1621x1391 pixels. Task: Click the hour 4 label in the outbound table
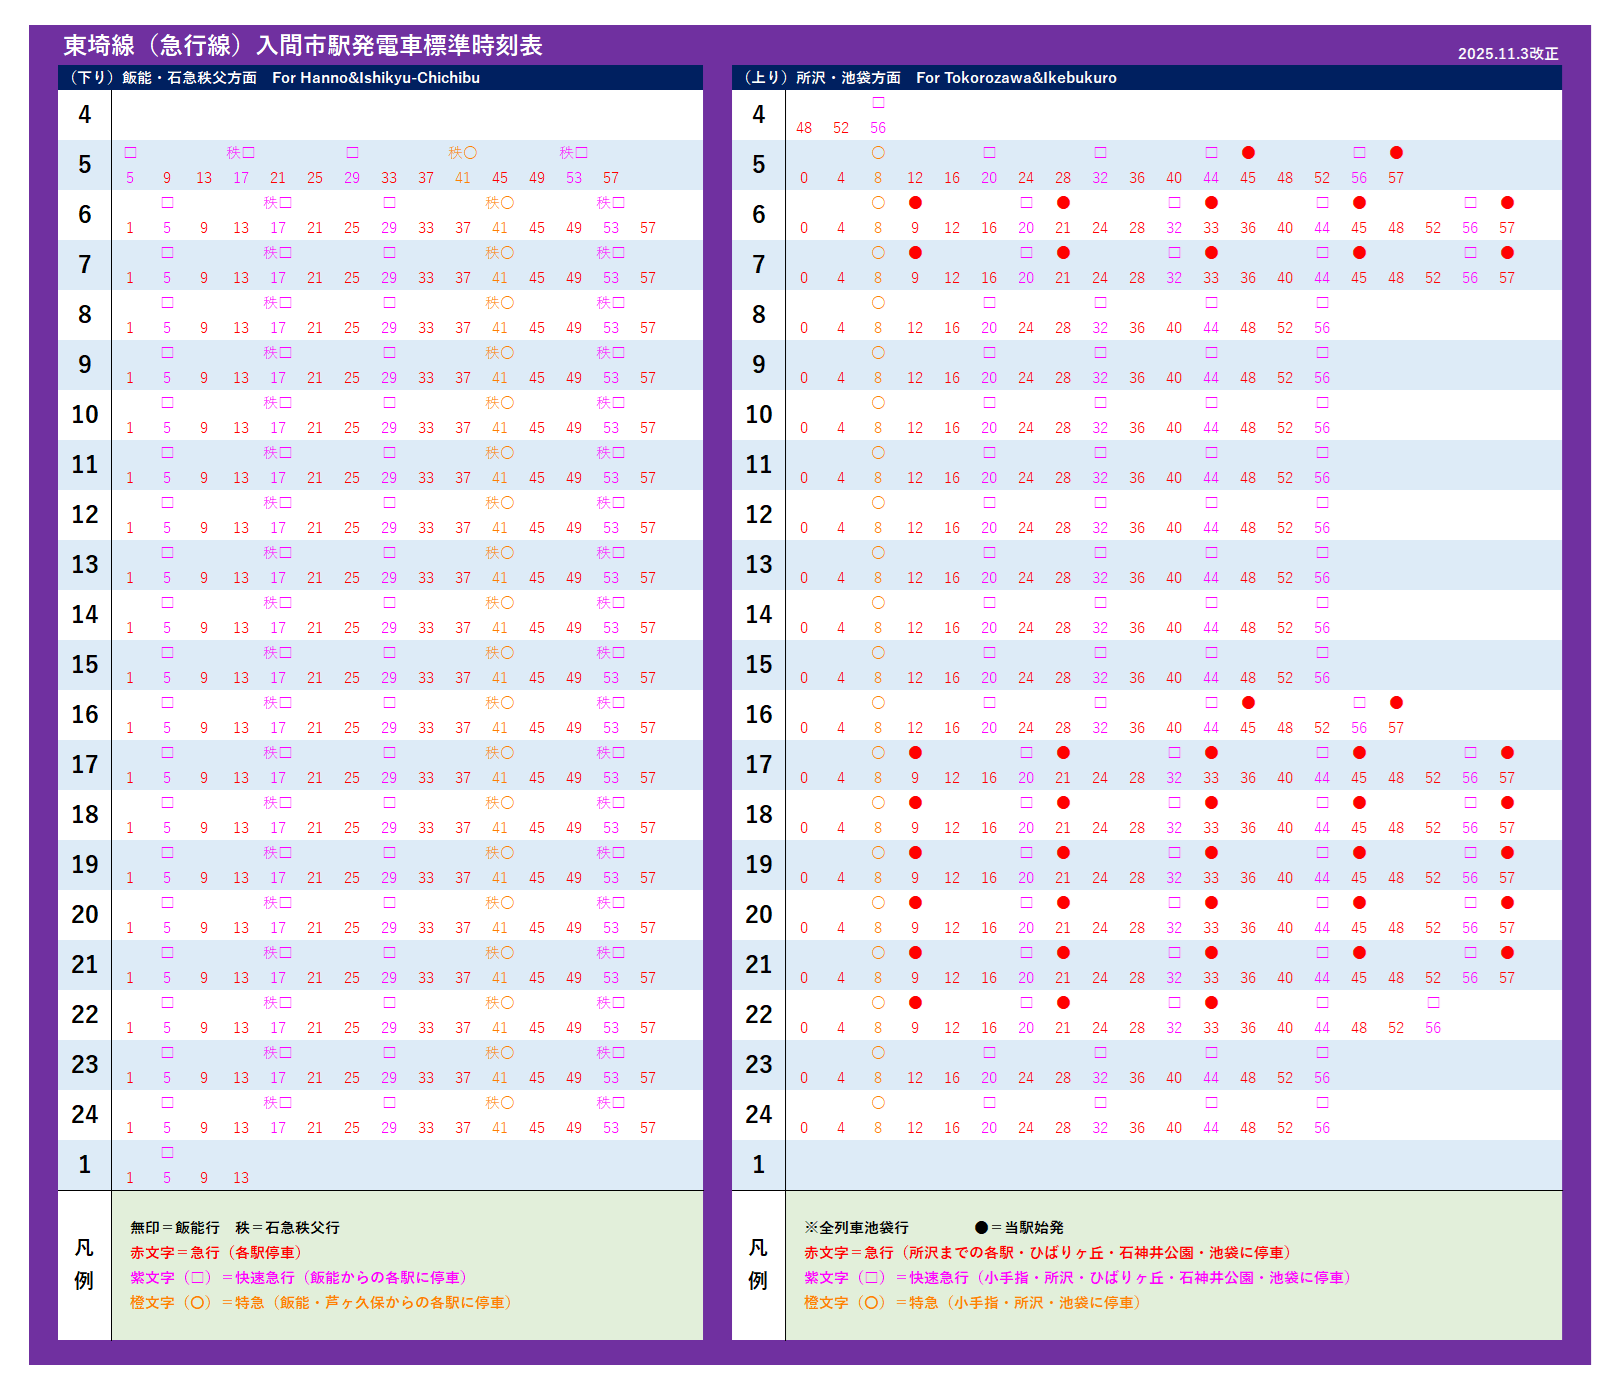click(85, 115)
